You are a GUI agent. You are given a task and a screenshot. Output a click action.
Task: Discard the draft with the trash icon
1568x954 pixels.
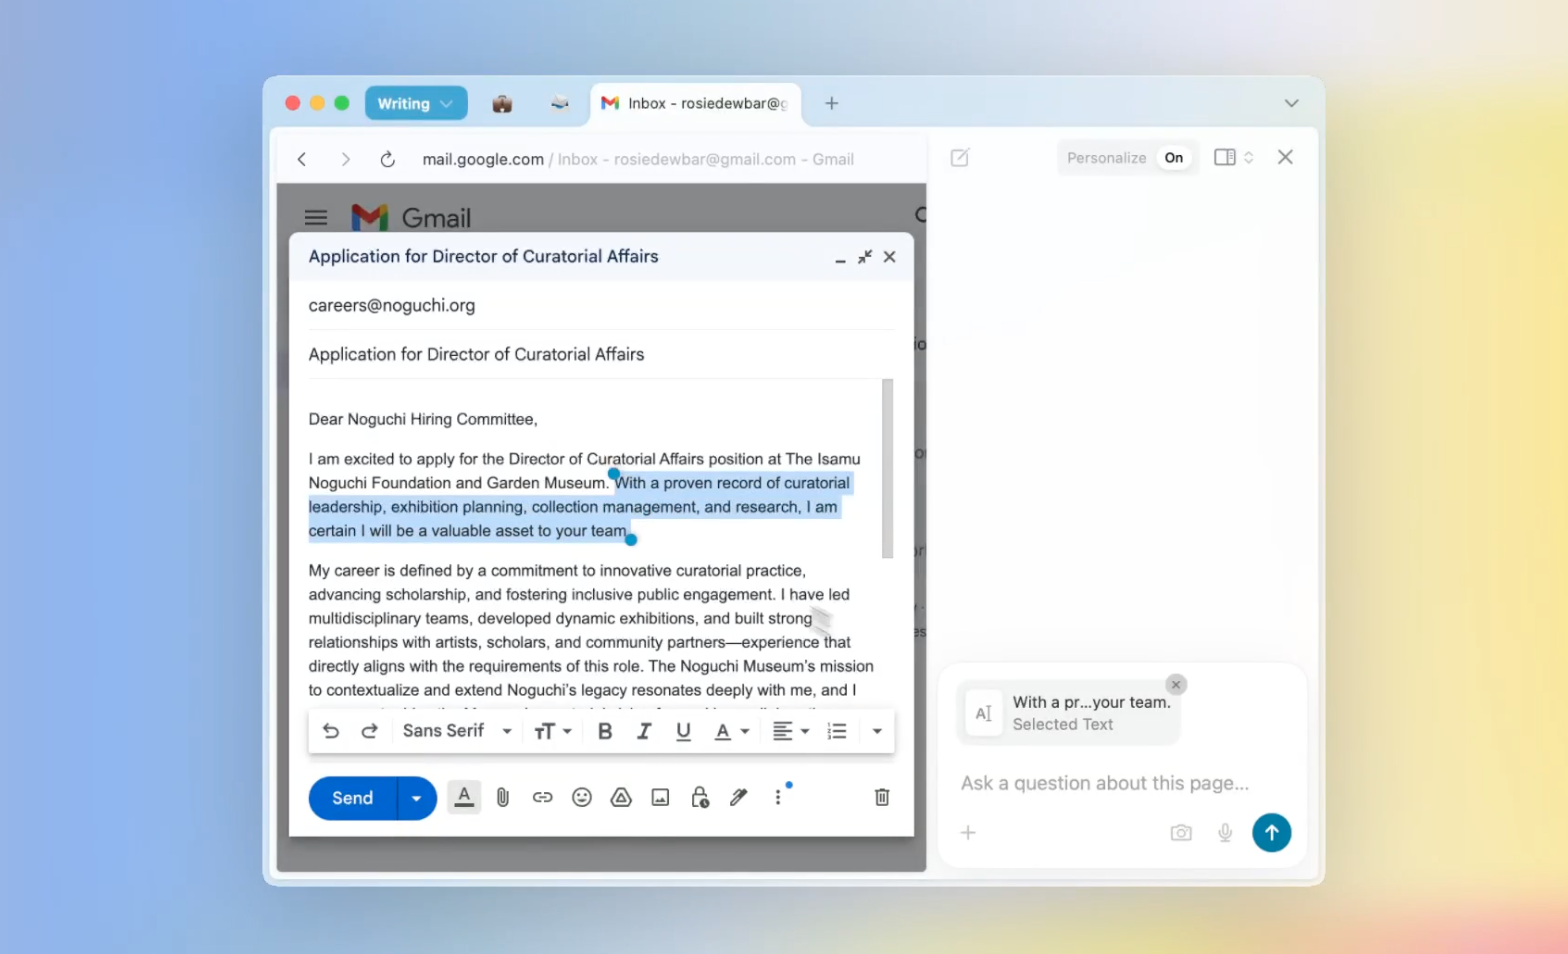click(882, 797)
